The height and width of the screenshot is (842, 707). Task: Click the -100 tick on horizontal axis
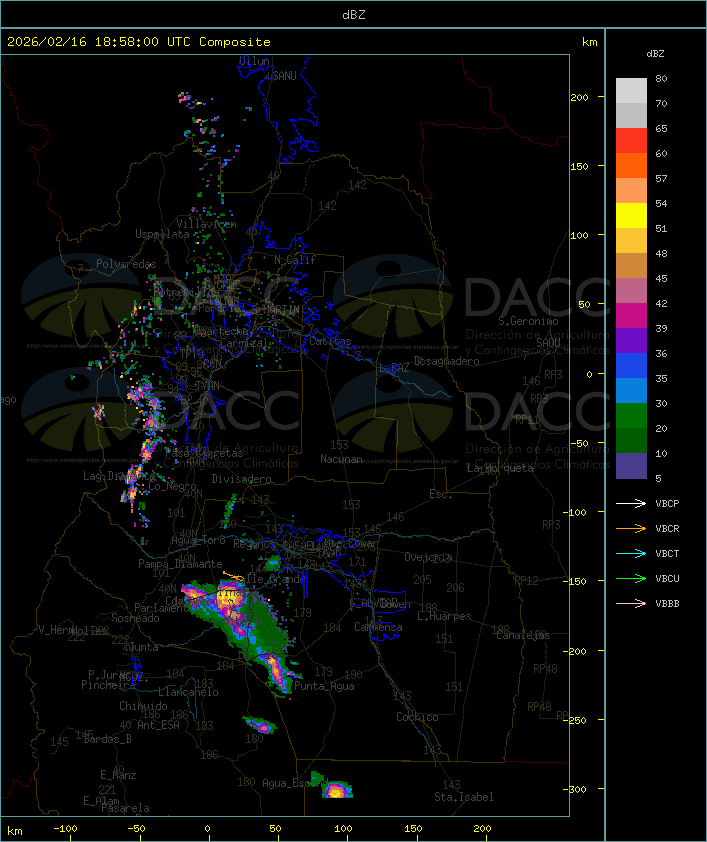point(65,829)
